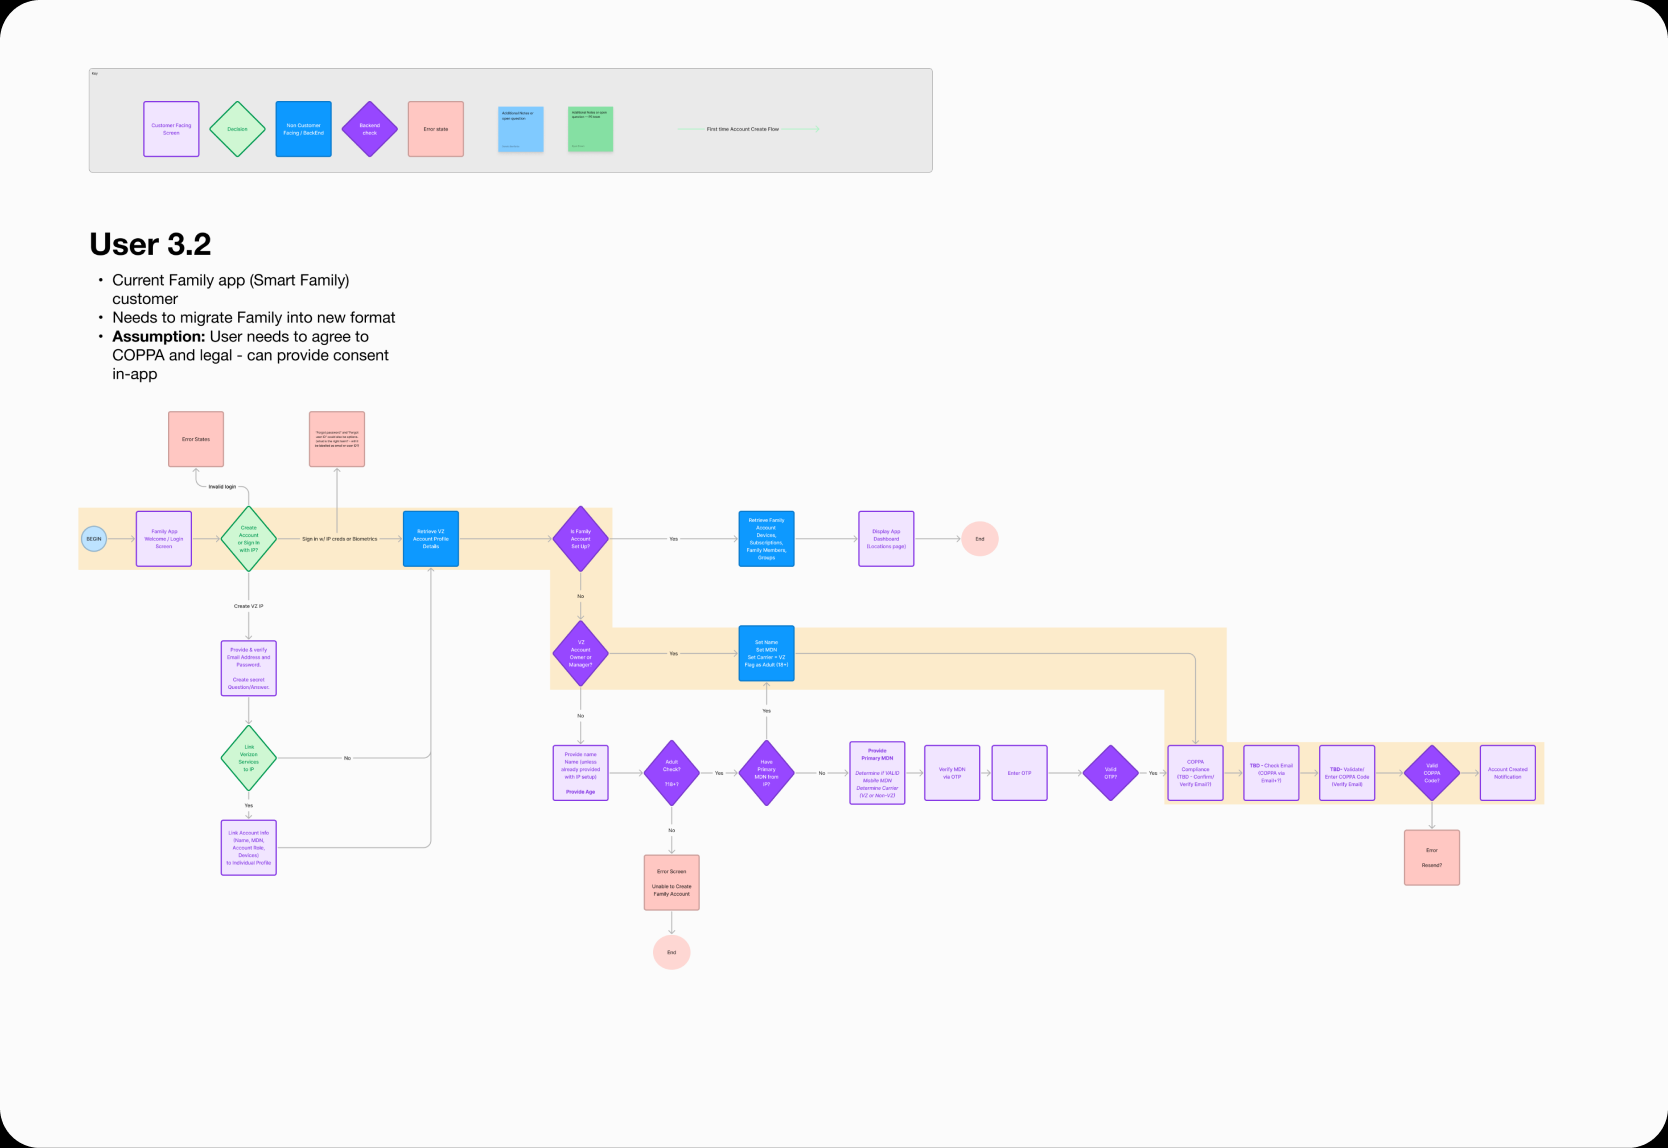Select the Set Name Set MDN blue node
Image resolution: width=1668 pixels, height=1148 pixels.
click(x=766, y=654)
